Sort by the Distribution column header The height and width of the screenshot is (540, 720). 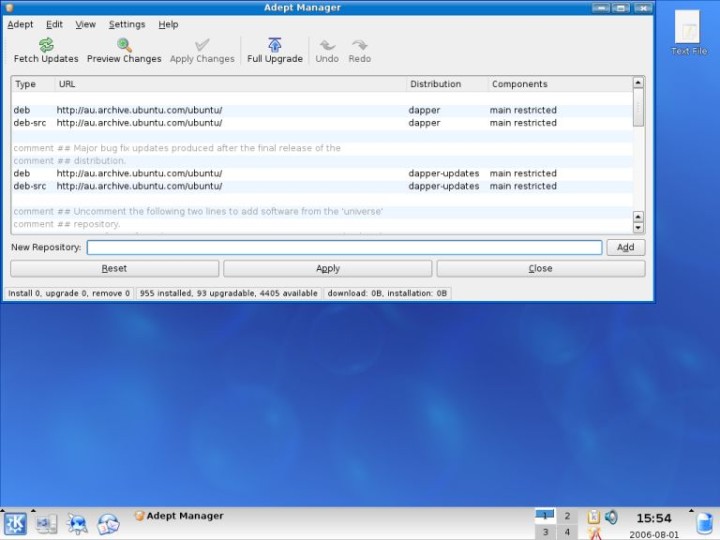447,84
